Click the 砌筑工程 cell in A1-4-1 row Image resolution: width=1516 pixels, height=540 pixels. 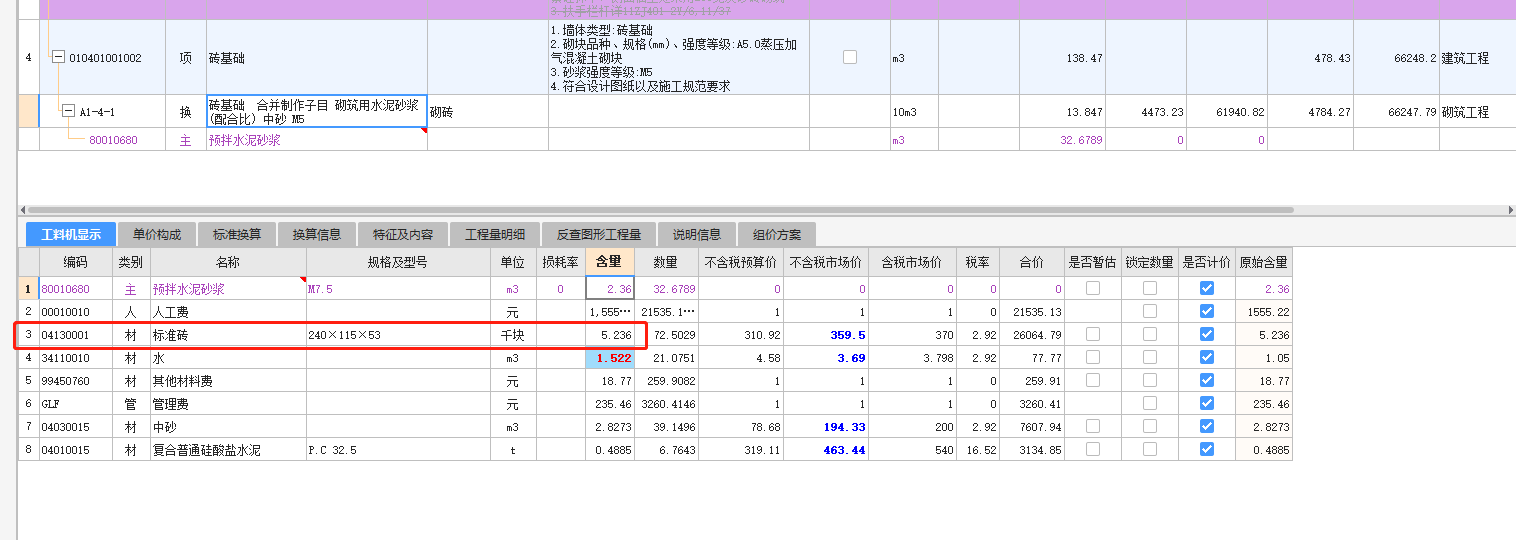pyautogui.click(x=1465, y=112)
